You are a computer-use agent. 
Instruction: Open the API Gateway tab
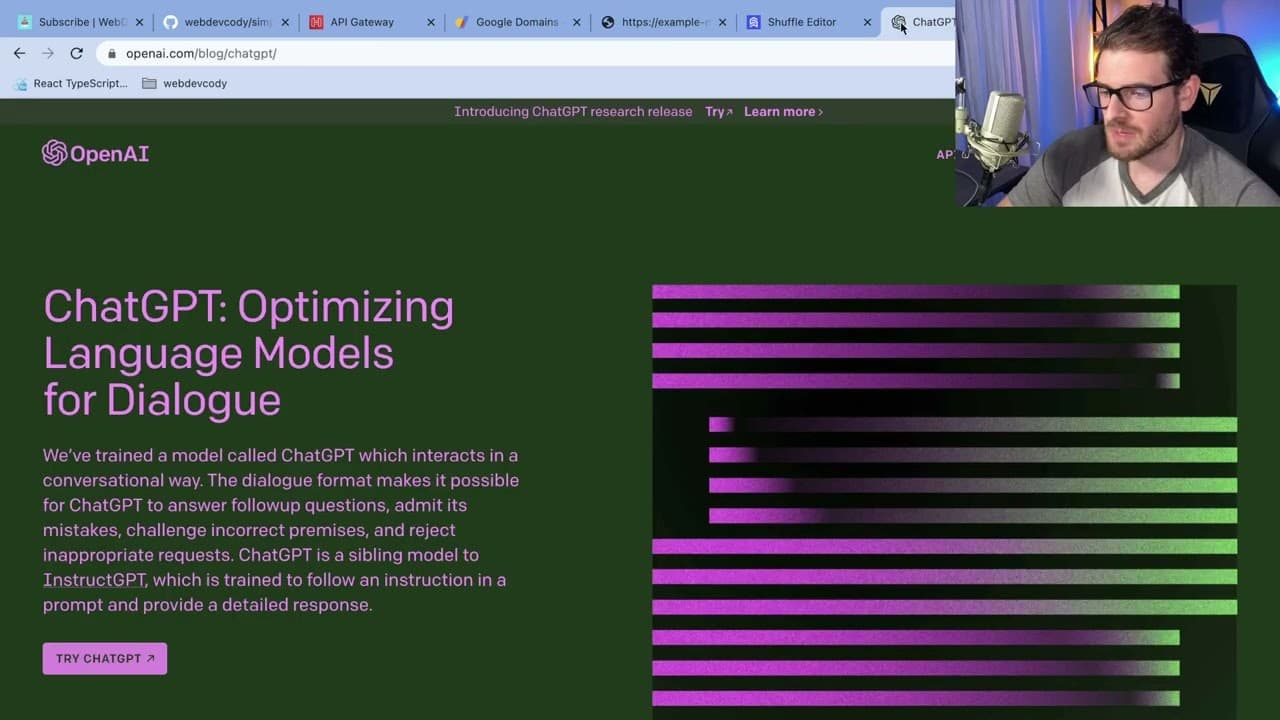[x=371, y=22]
